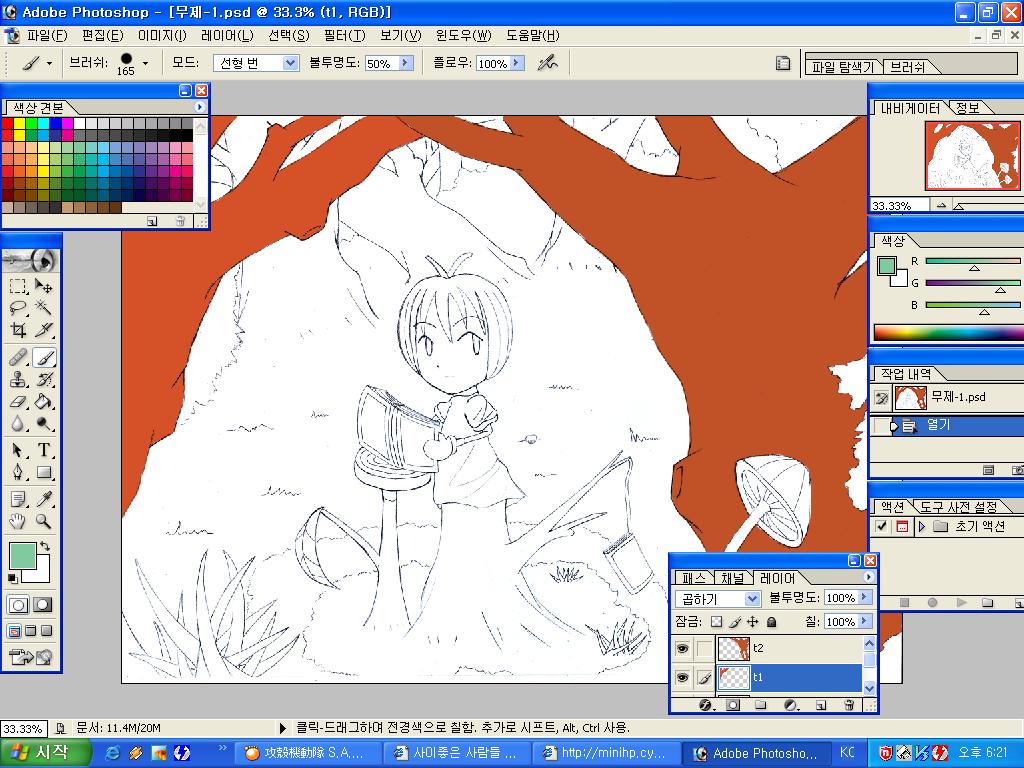Create new layer set folder in Layers panel
1024x768 pixels.
tap(761, 705)
